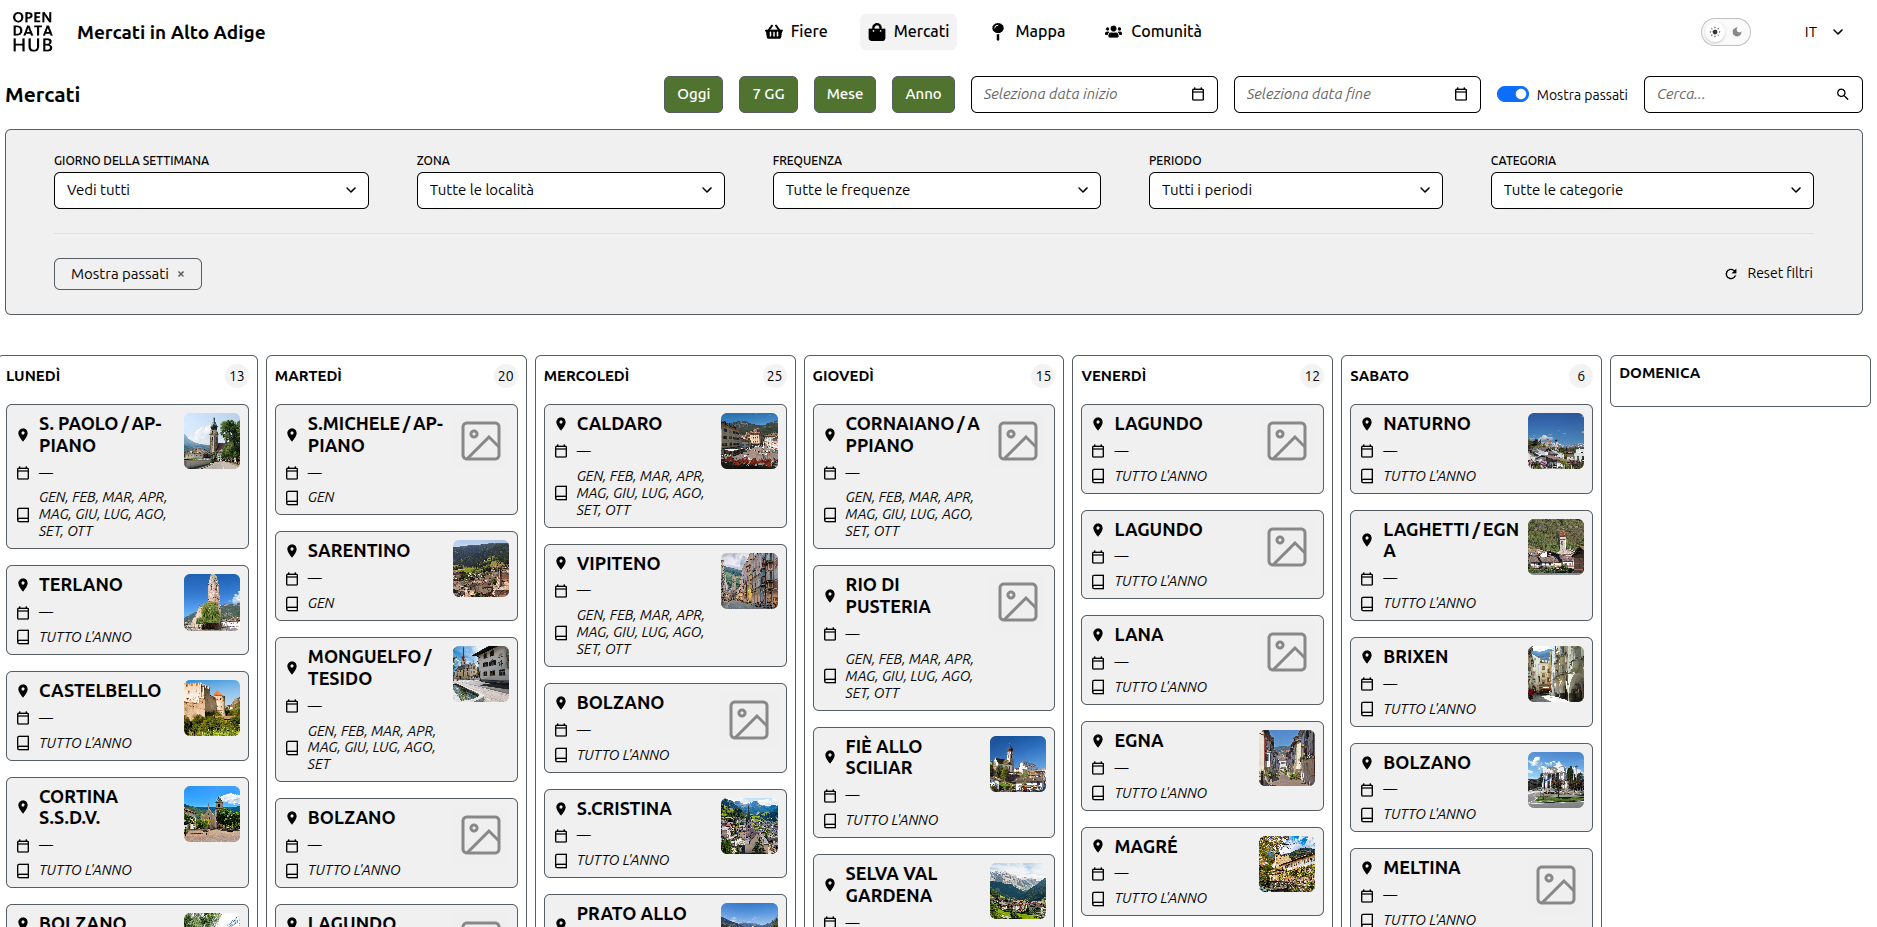Click the Reset filtri link
The image size is (1877, 927).
pyautogui.click(x=1769, y=274)
